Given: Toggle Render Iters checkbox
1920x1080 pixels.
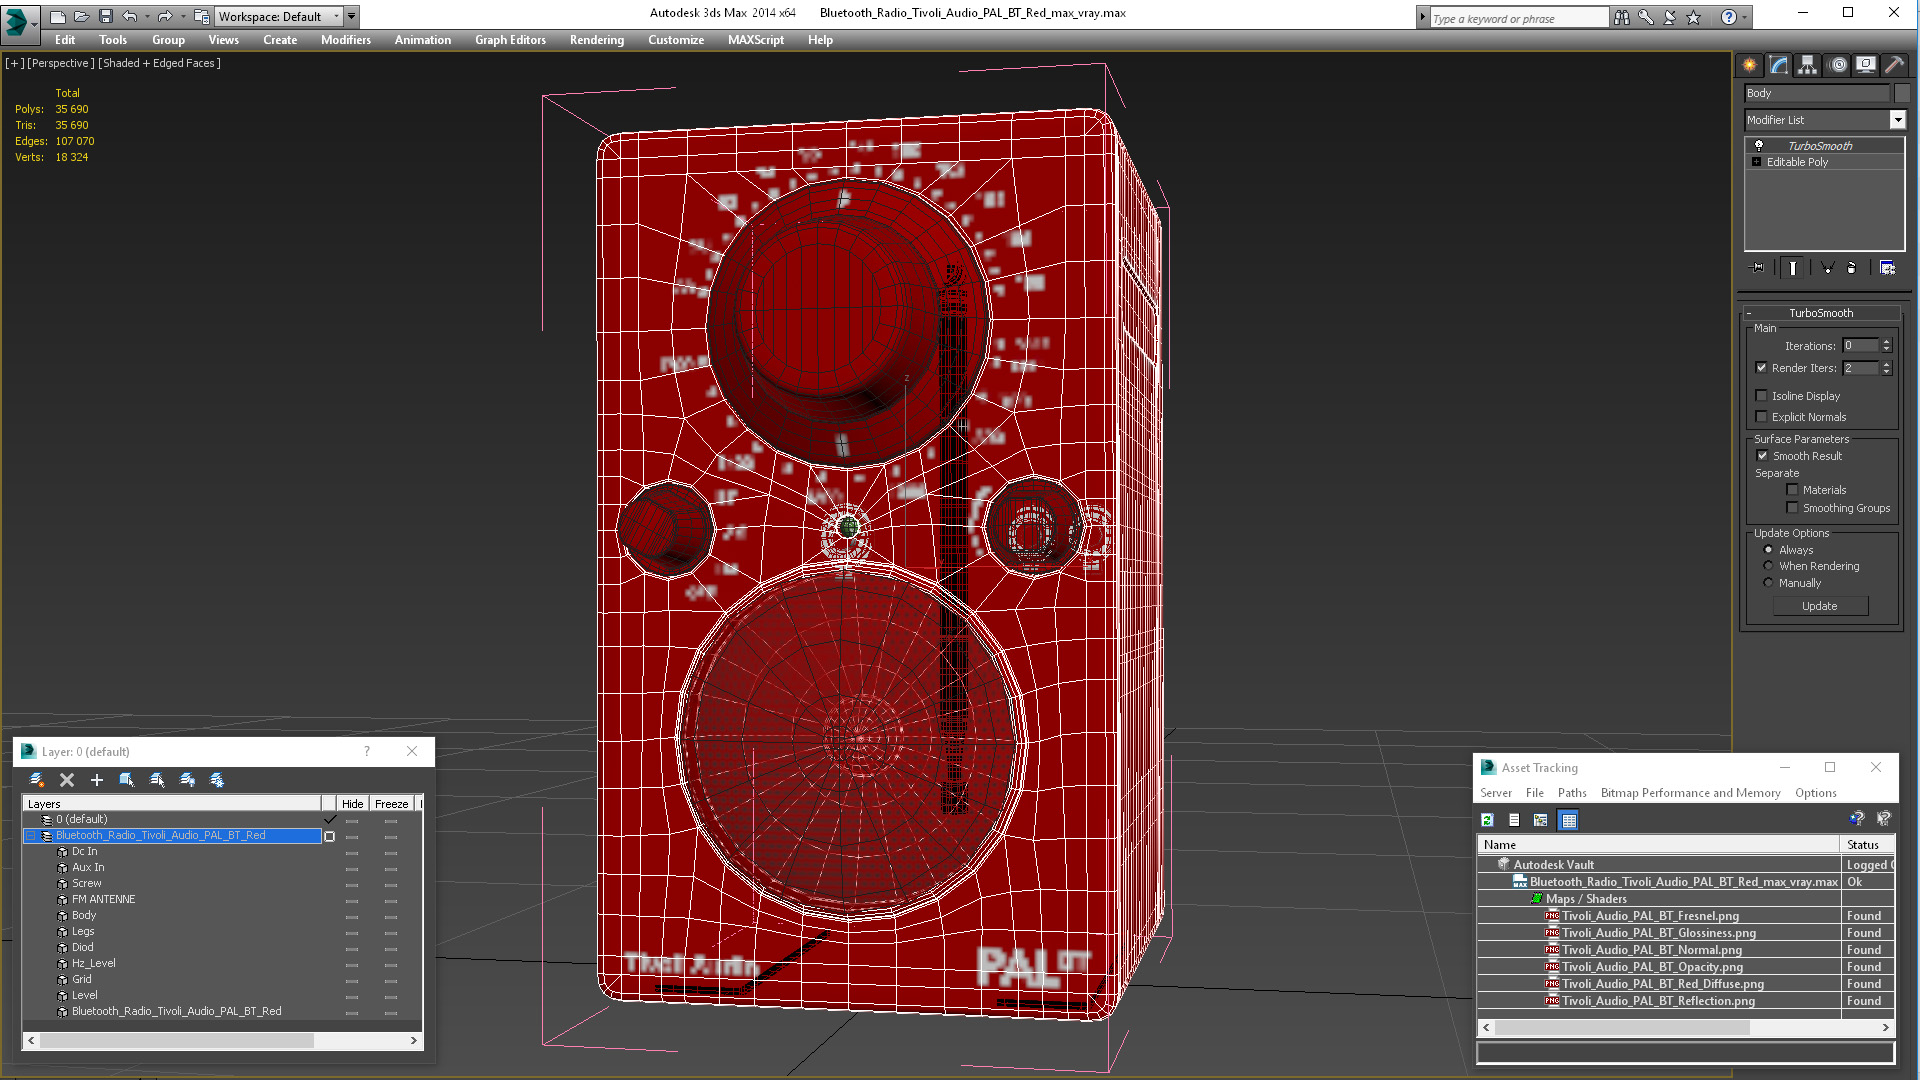Looking at the screenshot, I should (1761, 368).
